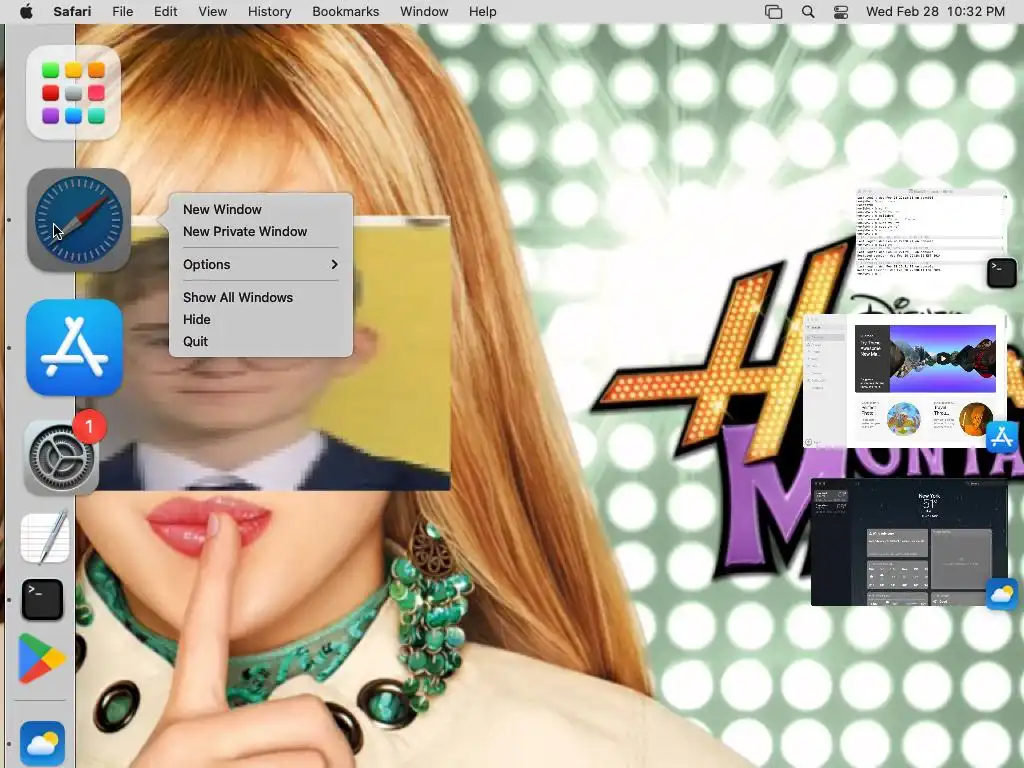The height and width of the screenshot is (768, 1024).
Task: Open the View menu
Action: (212, 12)
